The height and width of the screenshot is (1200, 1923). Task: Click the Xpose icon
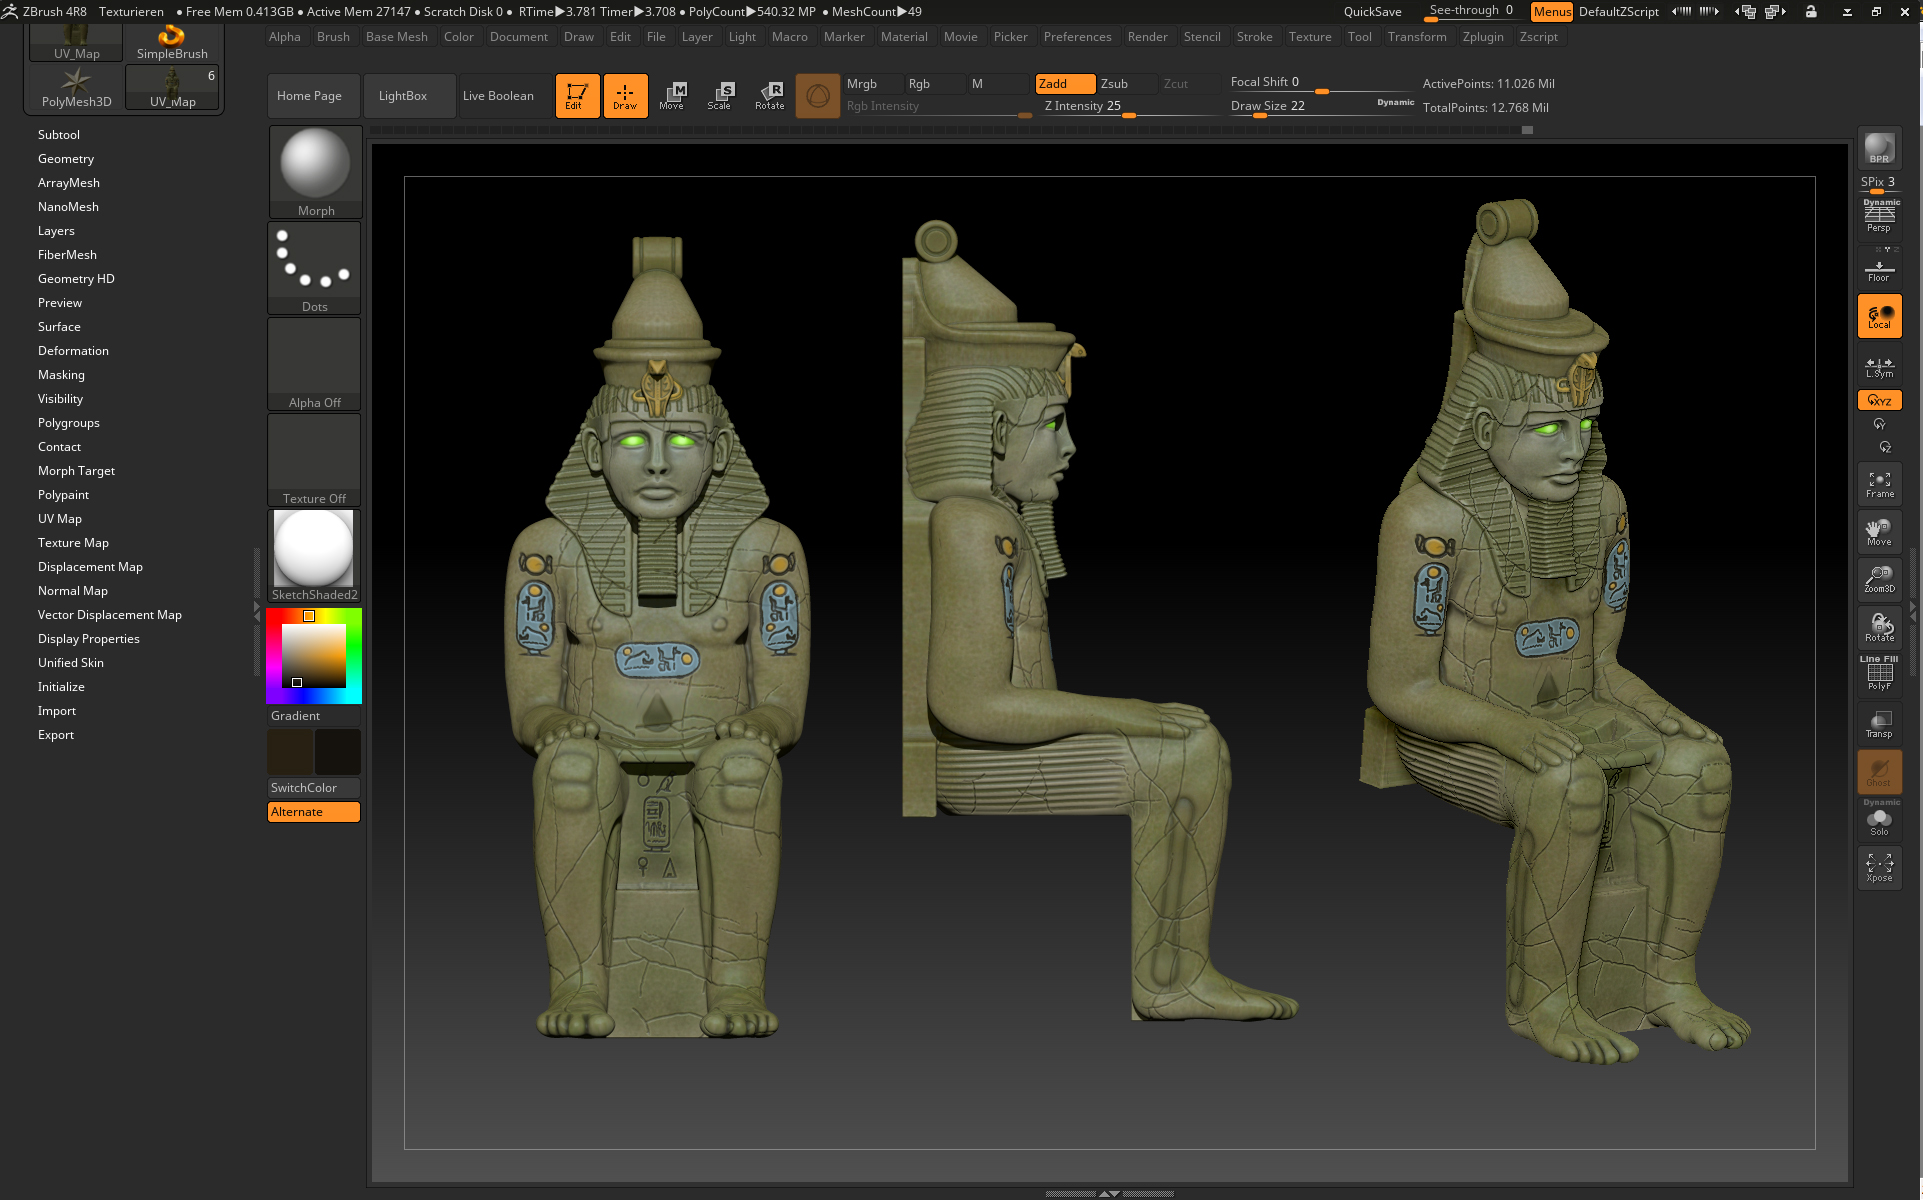point(1879,866)
